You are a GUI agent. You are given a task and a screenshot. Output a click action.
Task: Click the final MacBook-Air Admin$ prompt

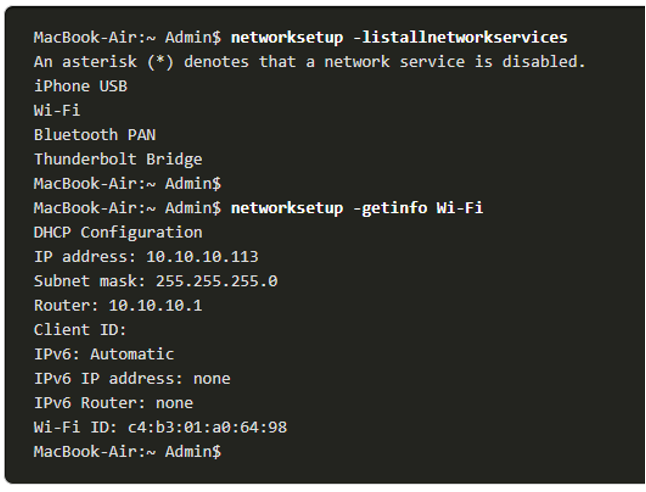pyautogui.click(x=127, y=452)
